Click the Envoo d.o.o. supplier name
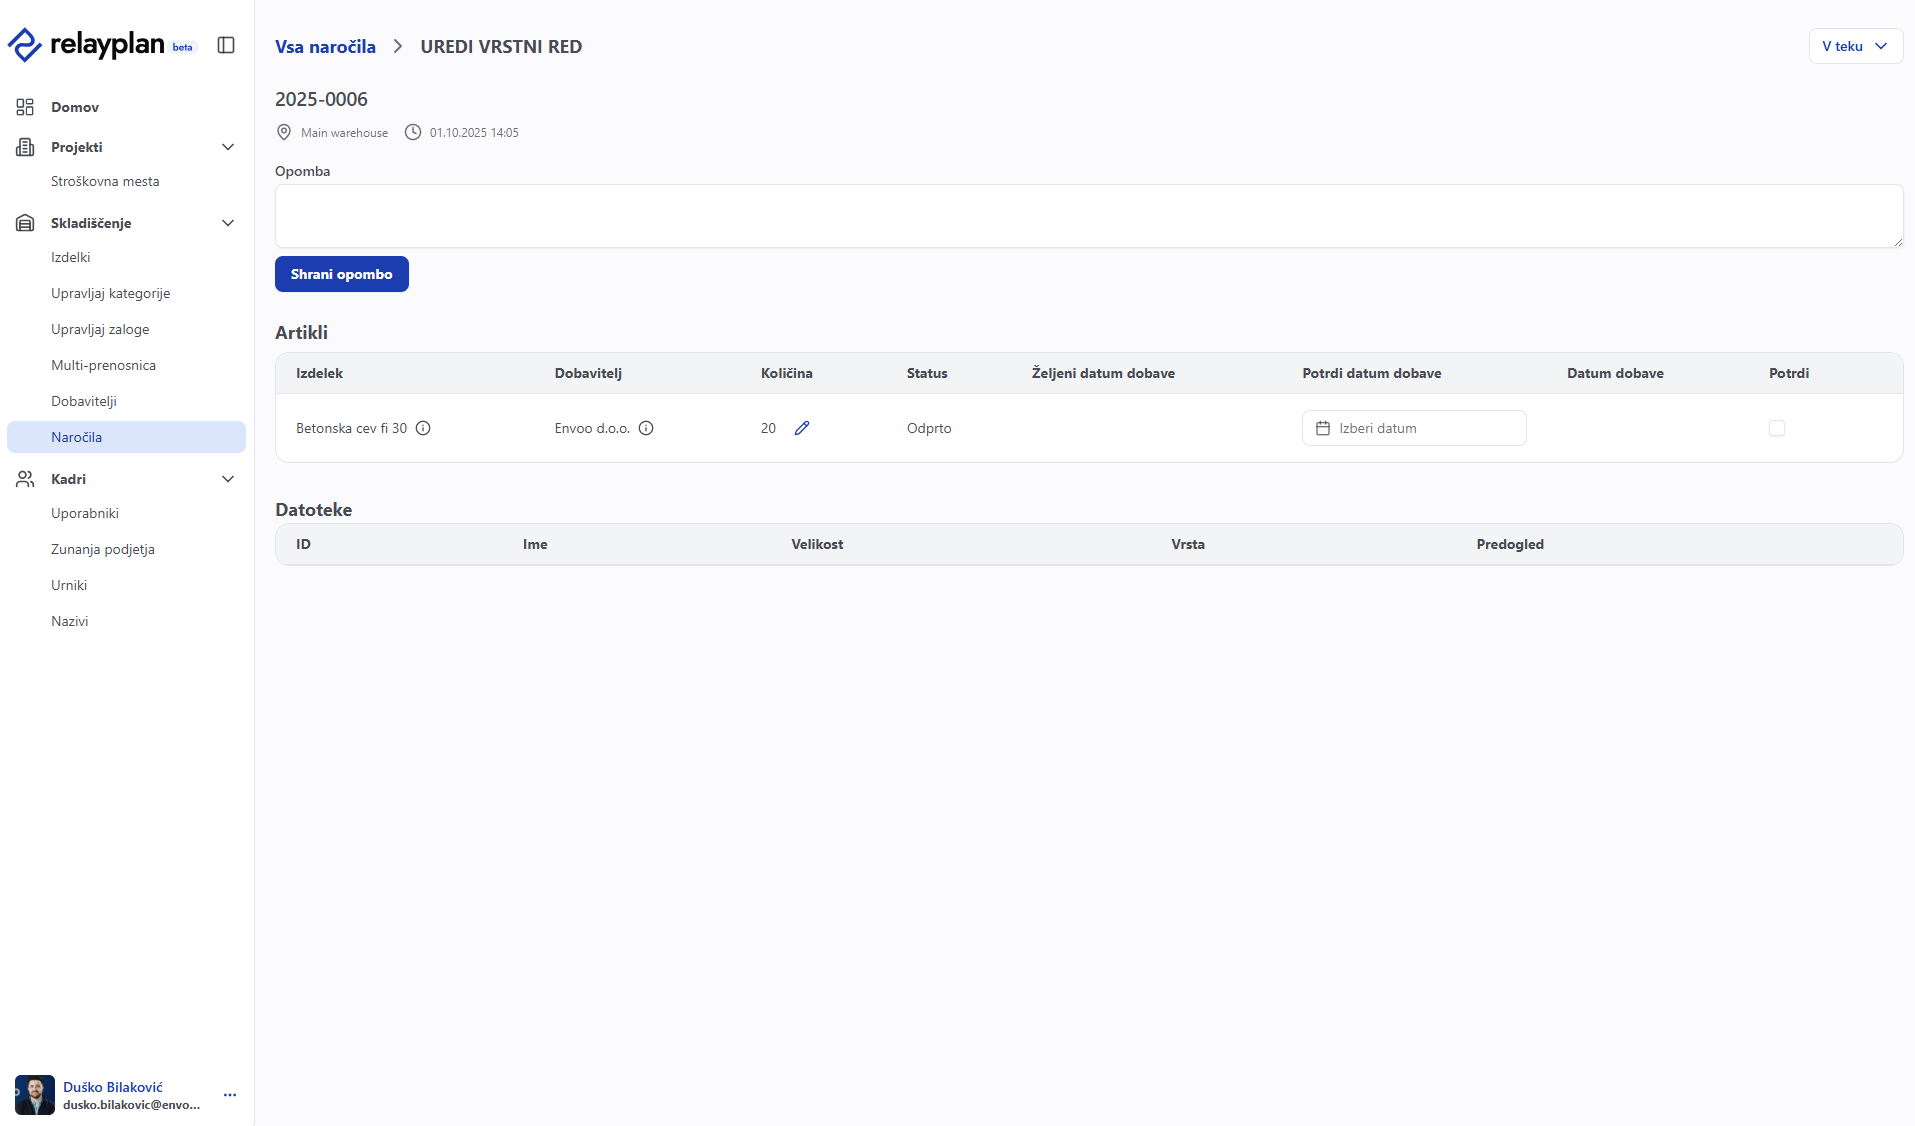 592,428
